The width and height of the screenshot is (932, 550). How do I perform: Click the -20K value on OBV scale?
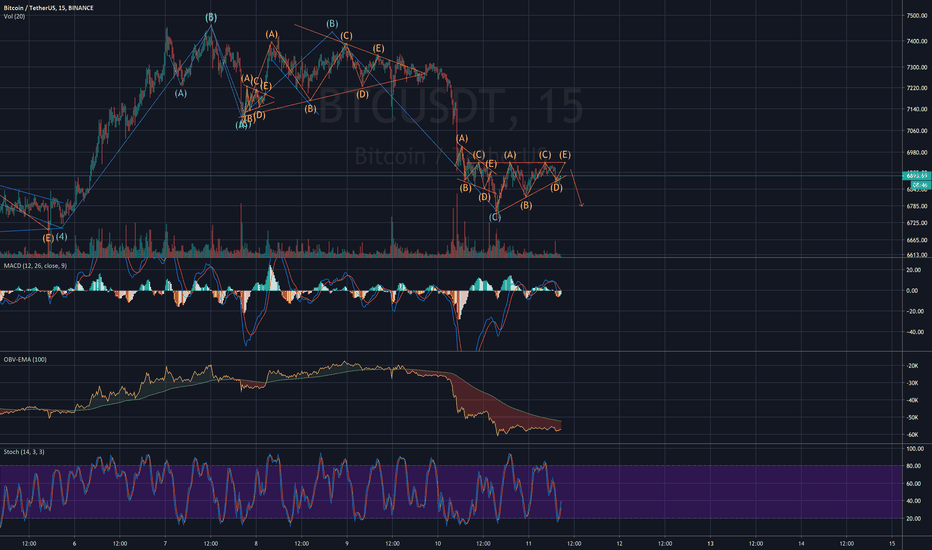912,366
